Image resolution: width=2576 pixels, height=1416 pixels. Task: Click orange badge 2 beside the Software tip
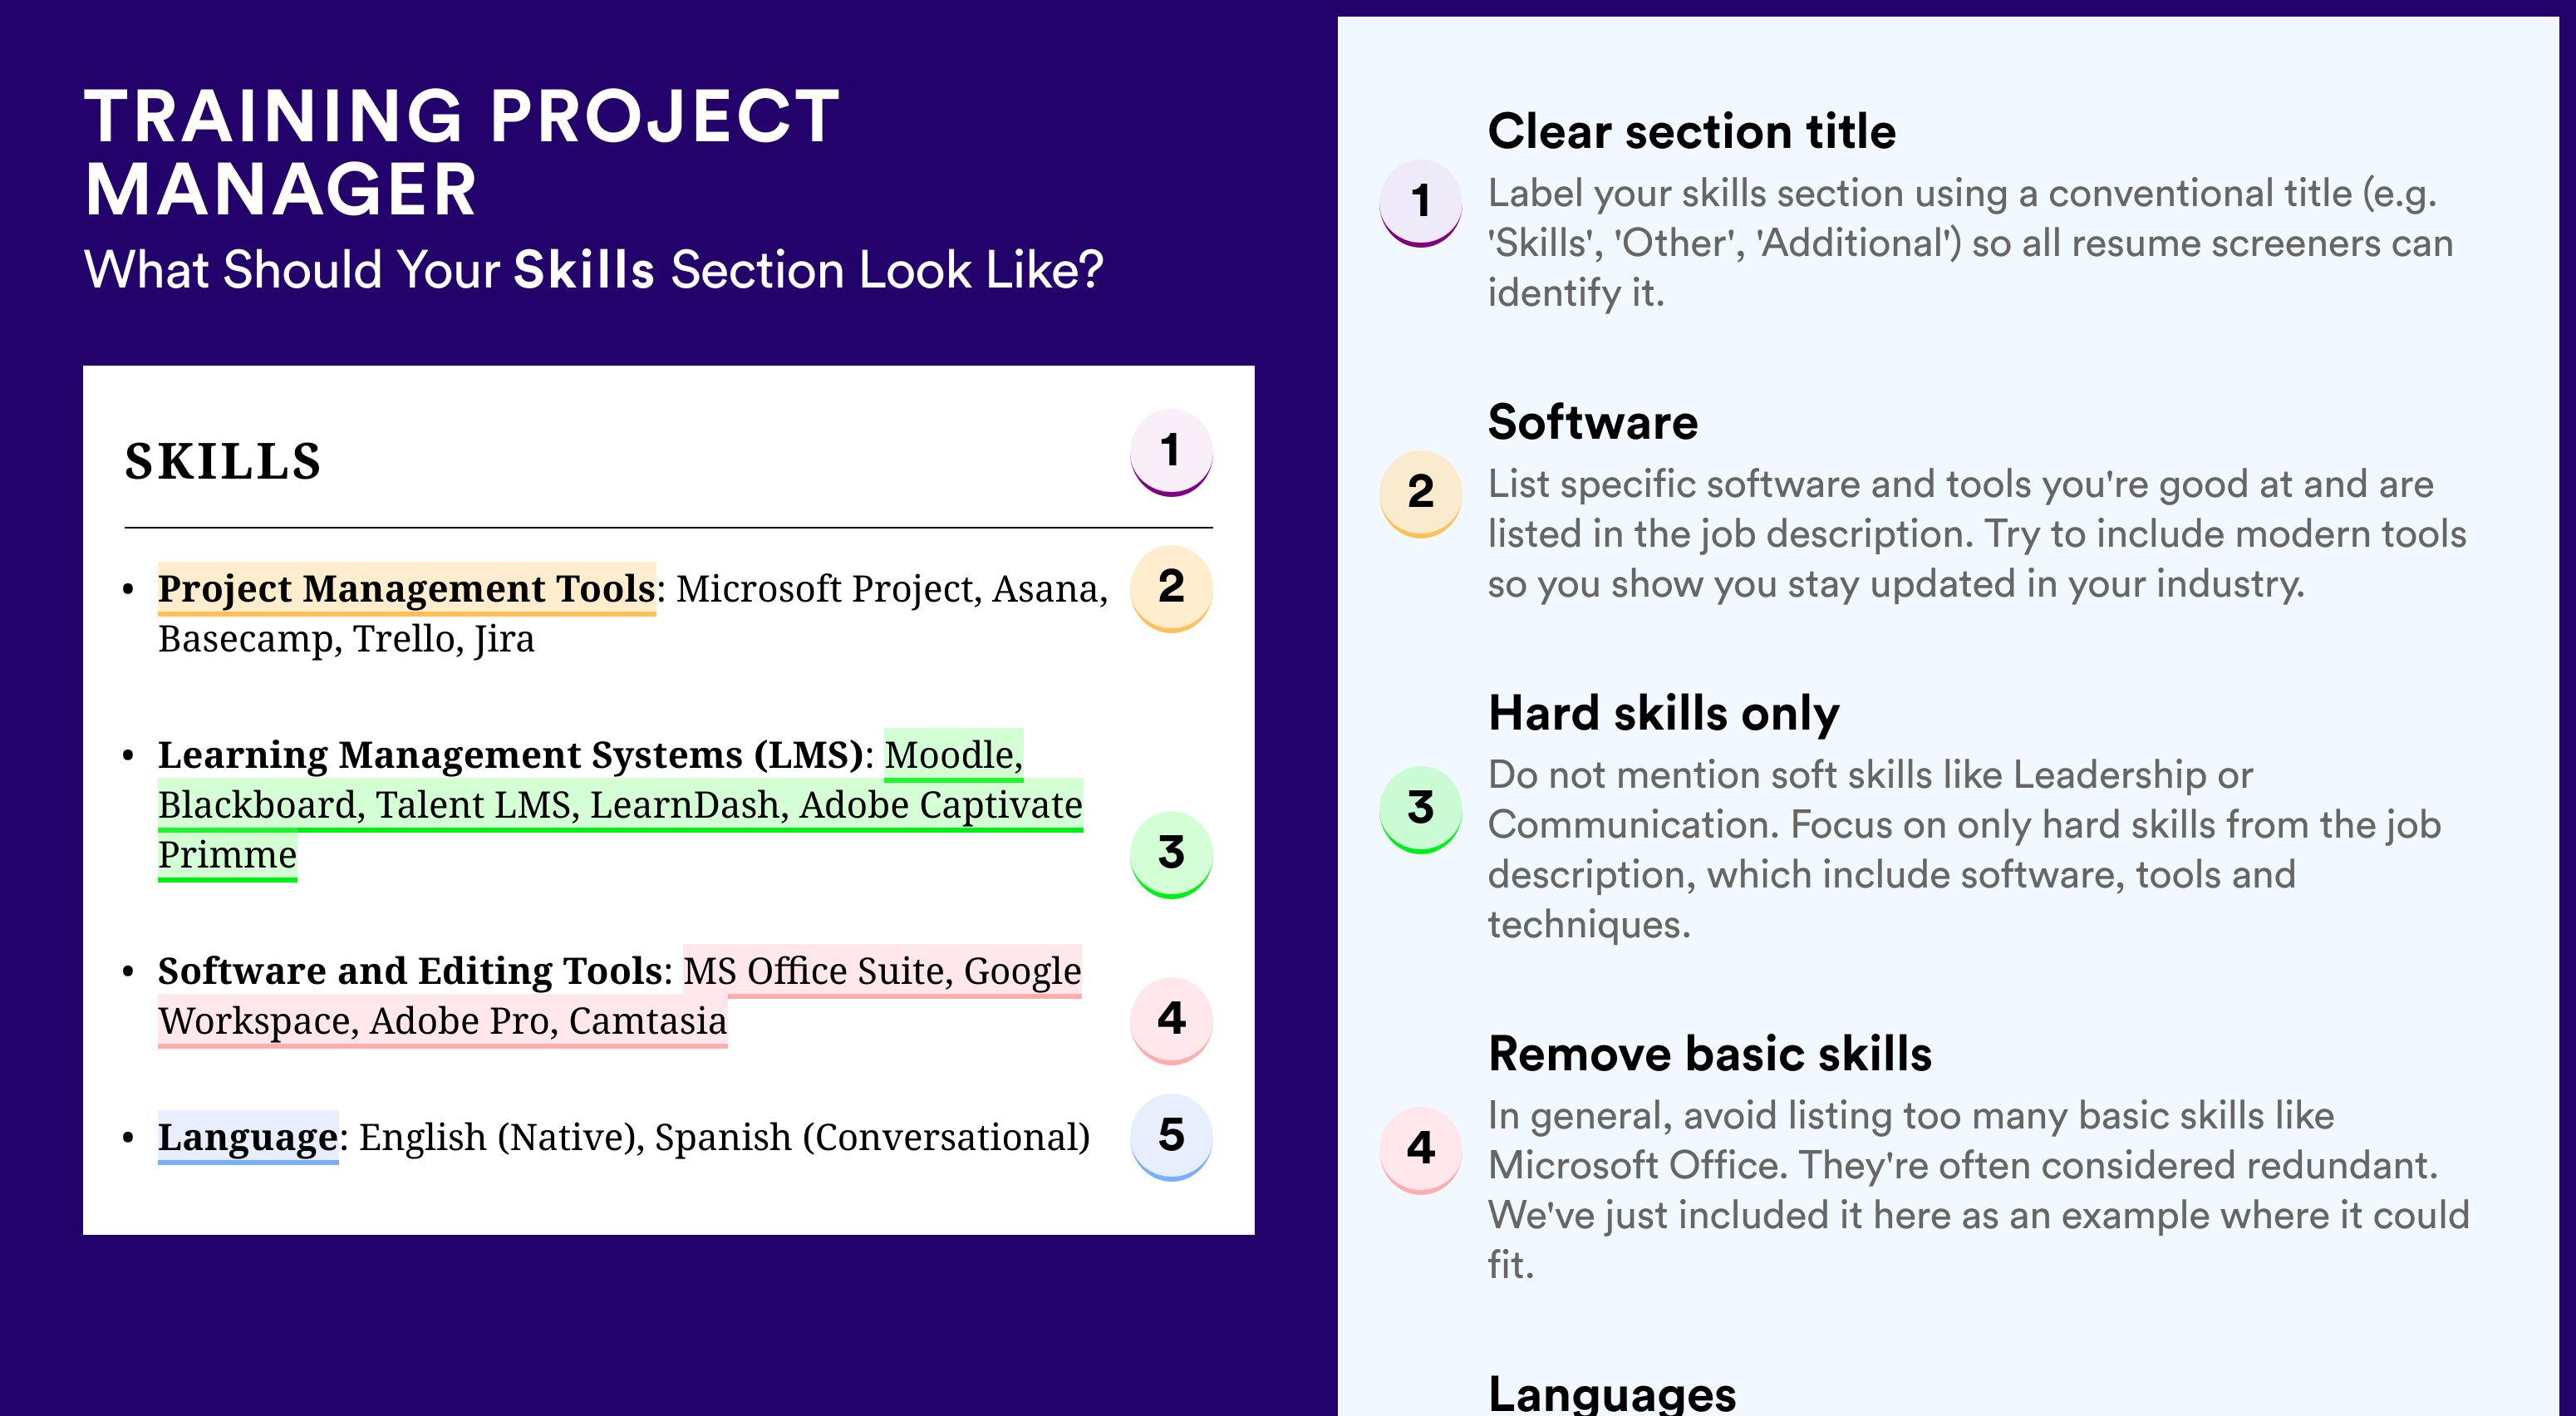(1421, 494)
